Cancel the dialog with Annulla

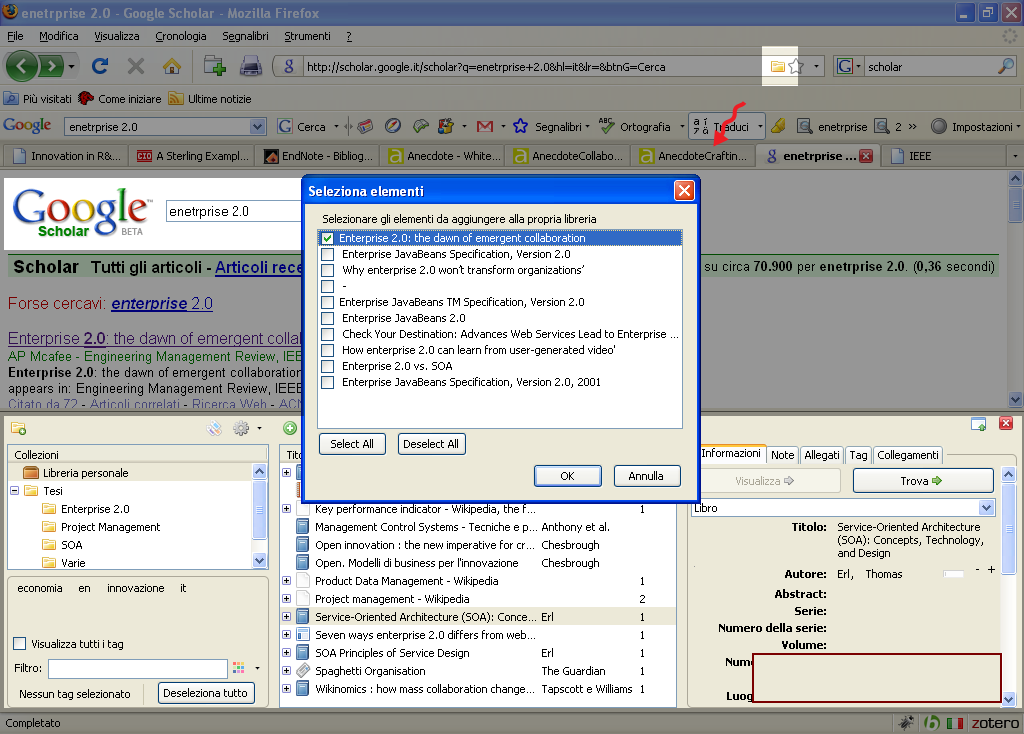tap(646, 476)
